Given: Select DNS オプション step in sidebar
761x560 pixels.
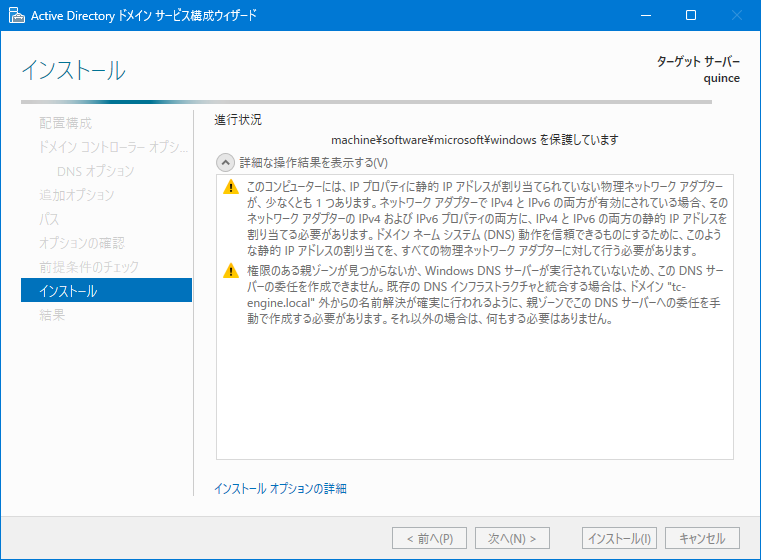Looking at the screenshot, I should point(96,171).
